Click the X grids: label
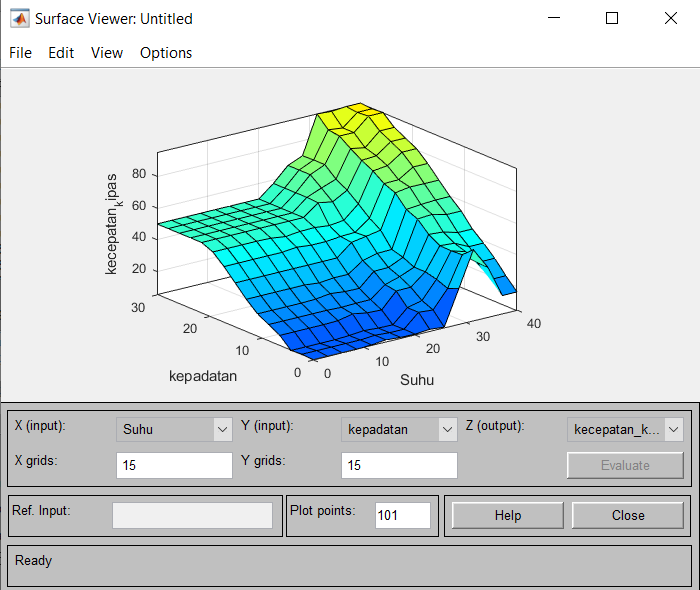The width and height of the screenshot is (700, 590). (x=36, y=460)
